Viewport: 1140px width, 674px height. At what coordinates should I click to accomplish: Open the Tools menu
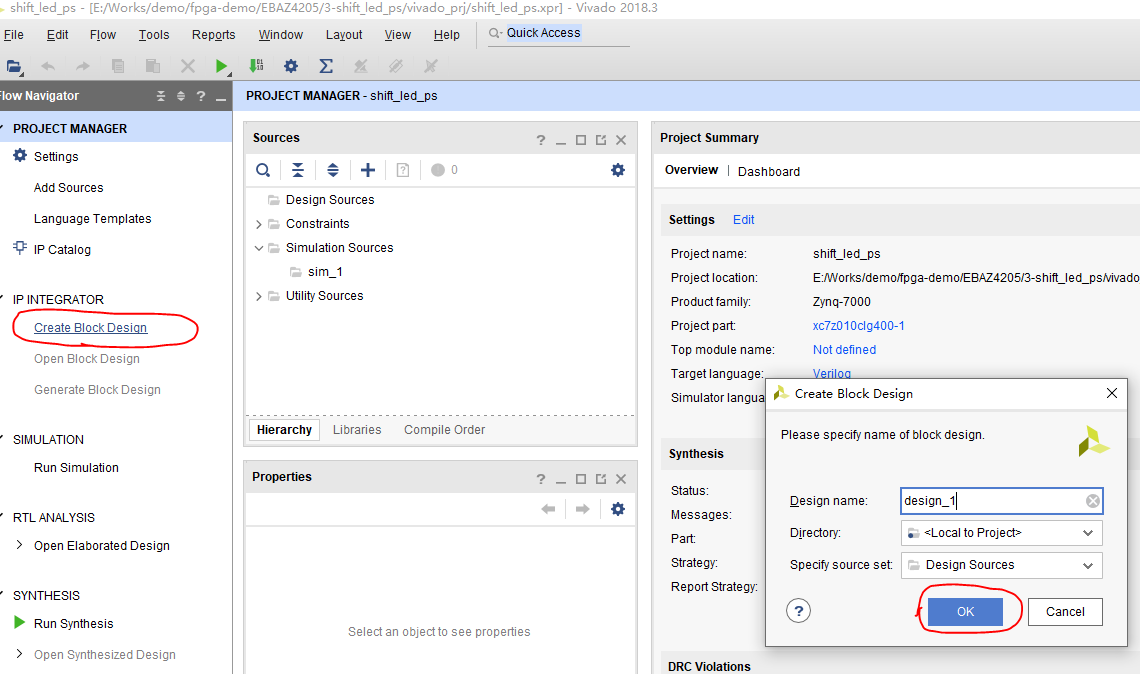coord(153,34)
